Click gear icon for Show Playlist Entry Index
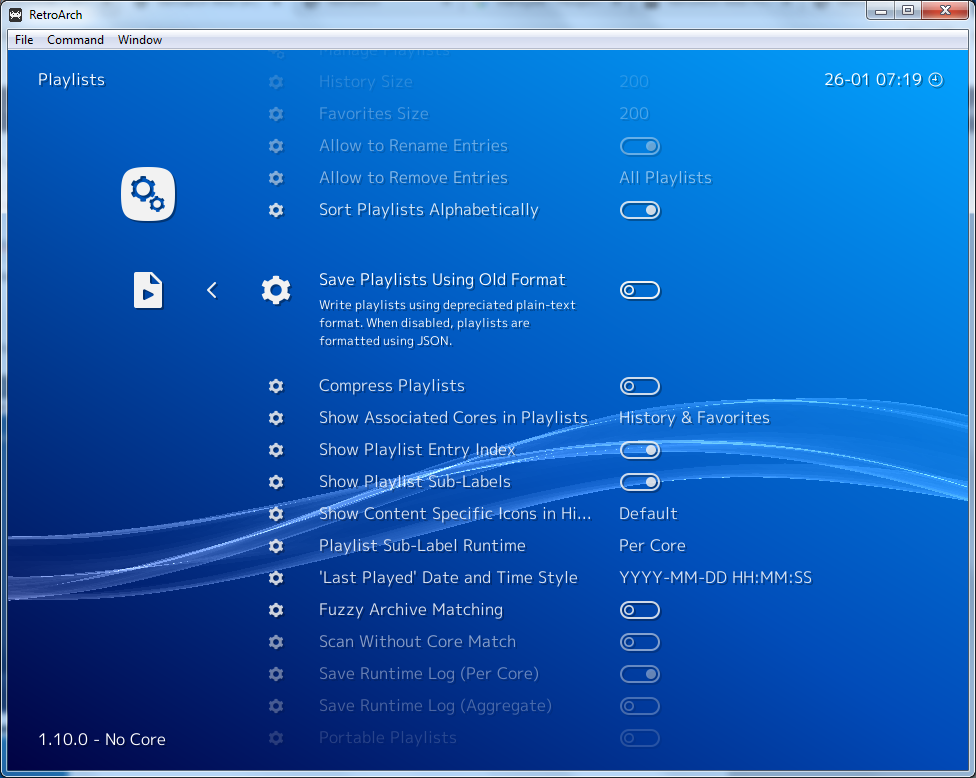This screenshot has width=976, height=778. (276, 450)
